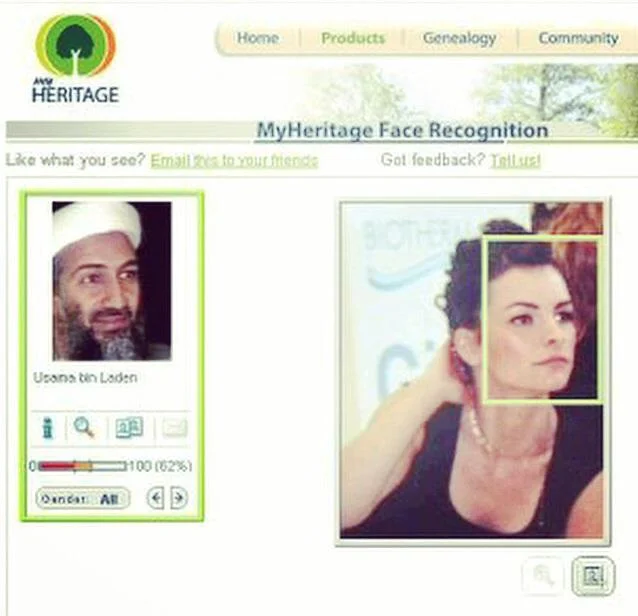Click the matched celebrity photo thumbnail
638x616 pixels.
coord(112,281)
